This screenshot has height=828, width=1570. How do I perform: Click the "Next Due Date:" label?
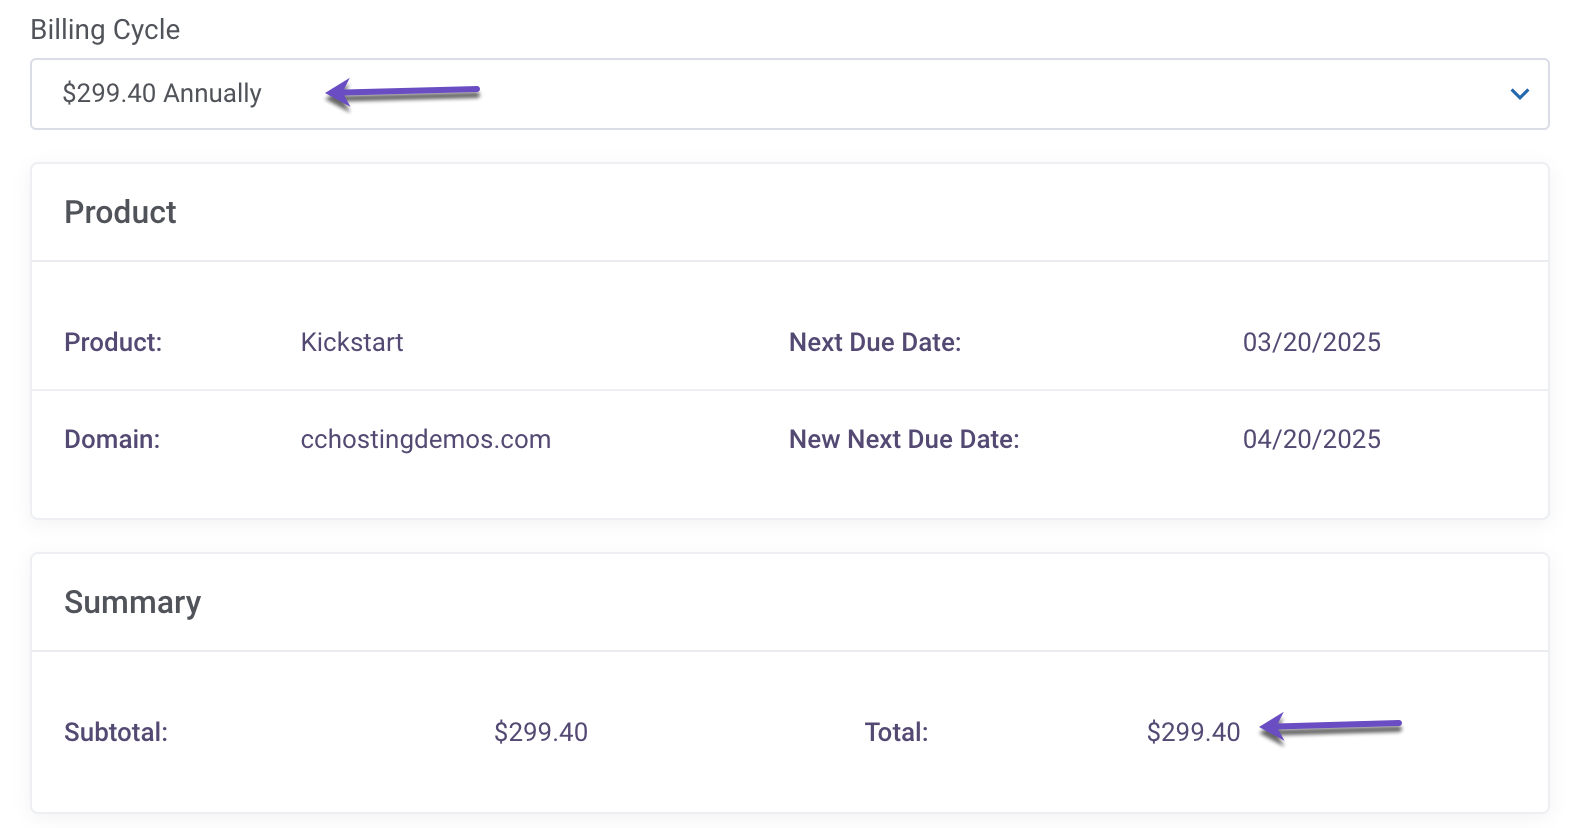point(875,342)
